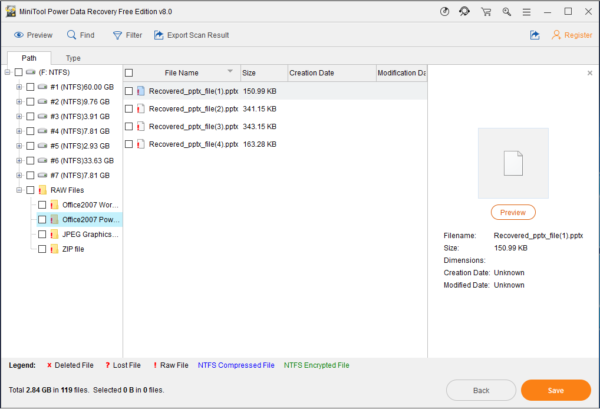The image size is (600, 409).
Task: Click the Register user icon
Action: pyautogui.click(x=556, y=35)
